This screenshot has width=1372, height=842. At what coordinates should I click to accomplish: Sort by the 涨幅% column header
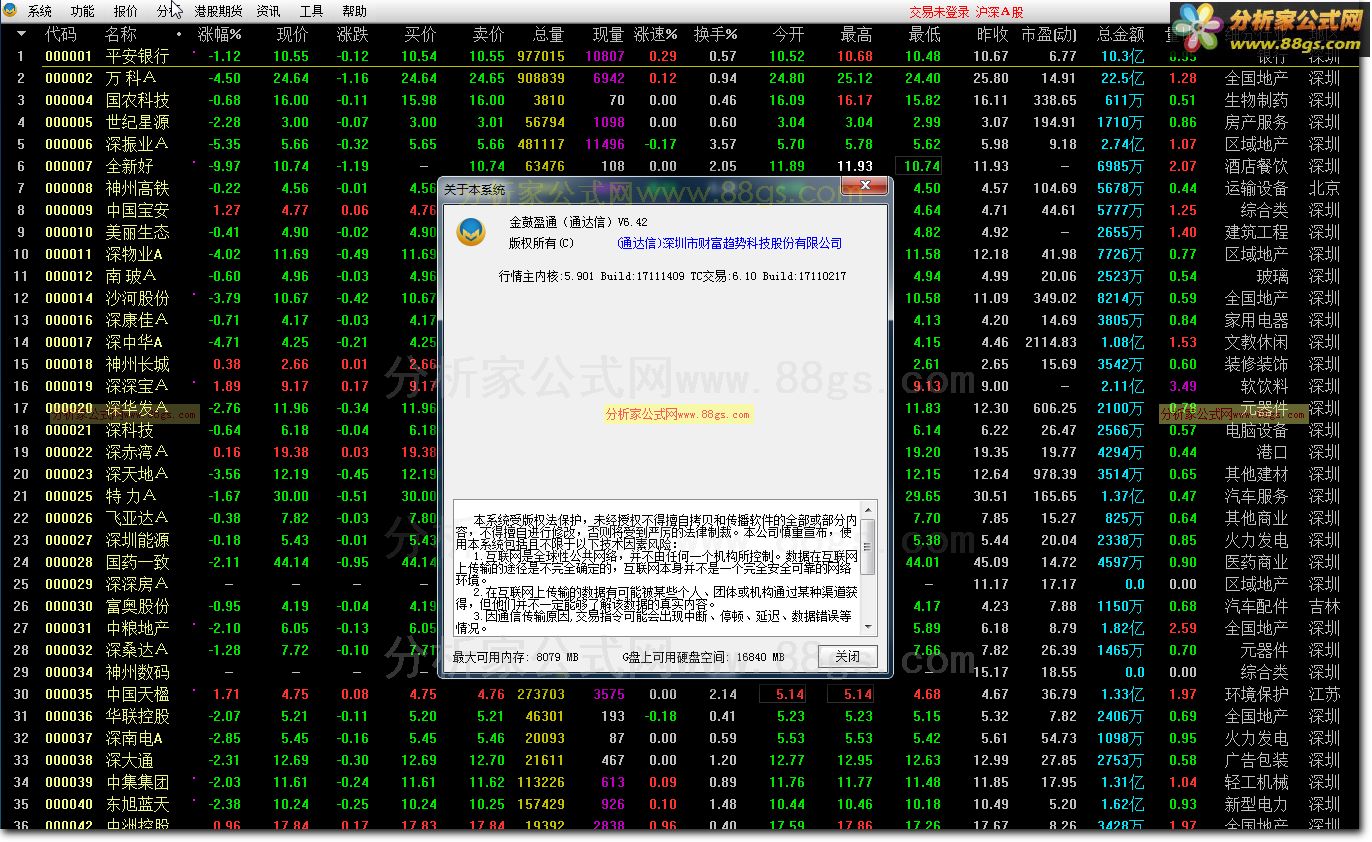pos(220,34)
